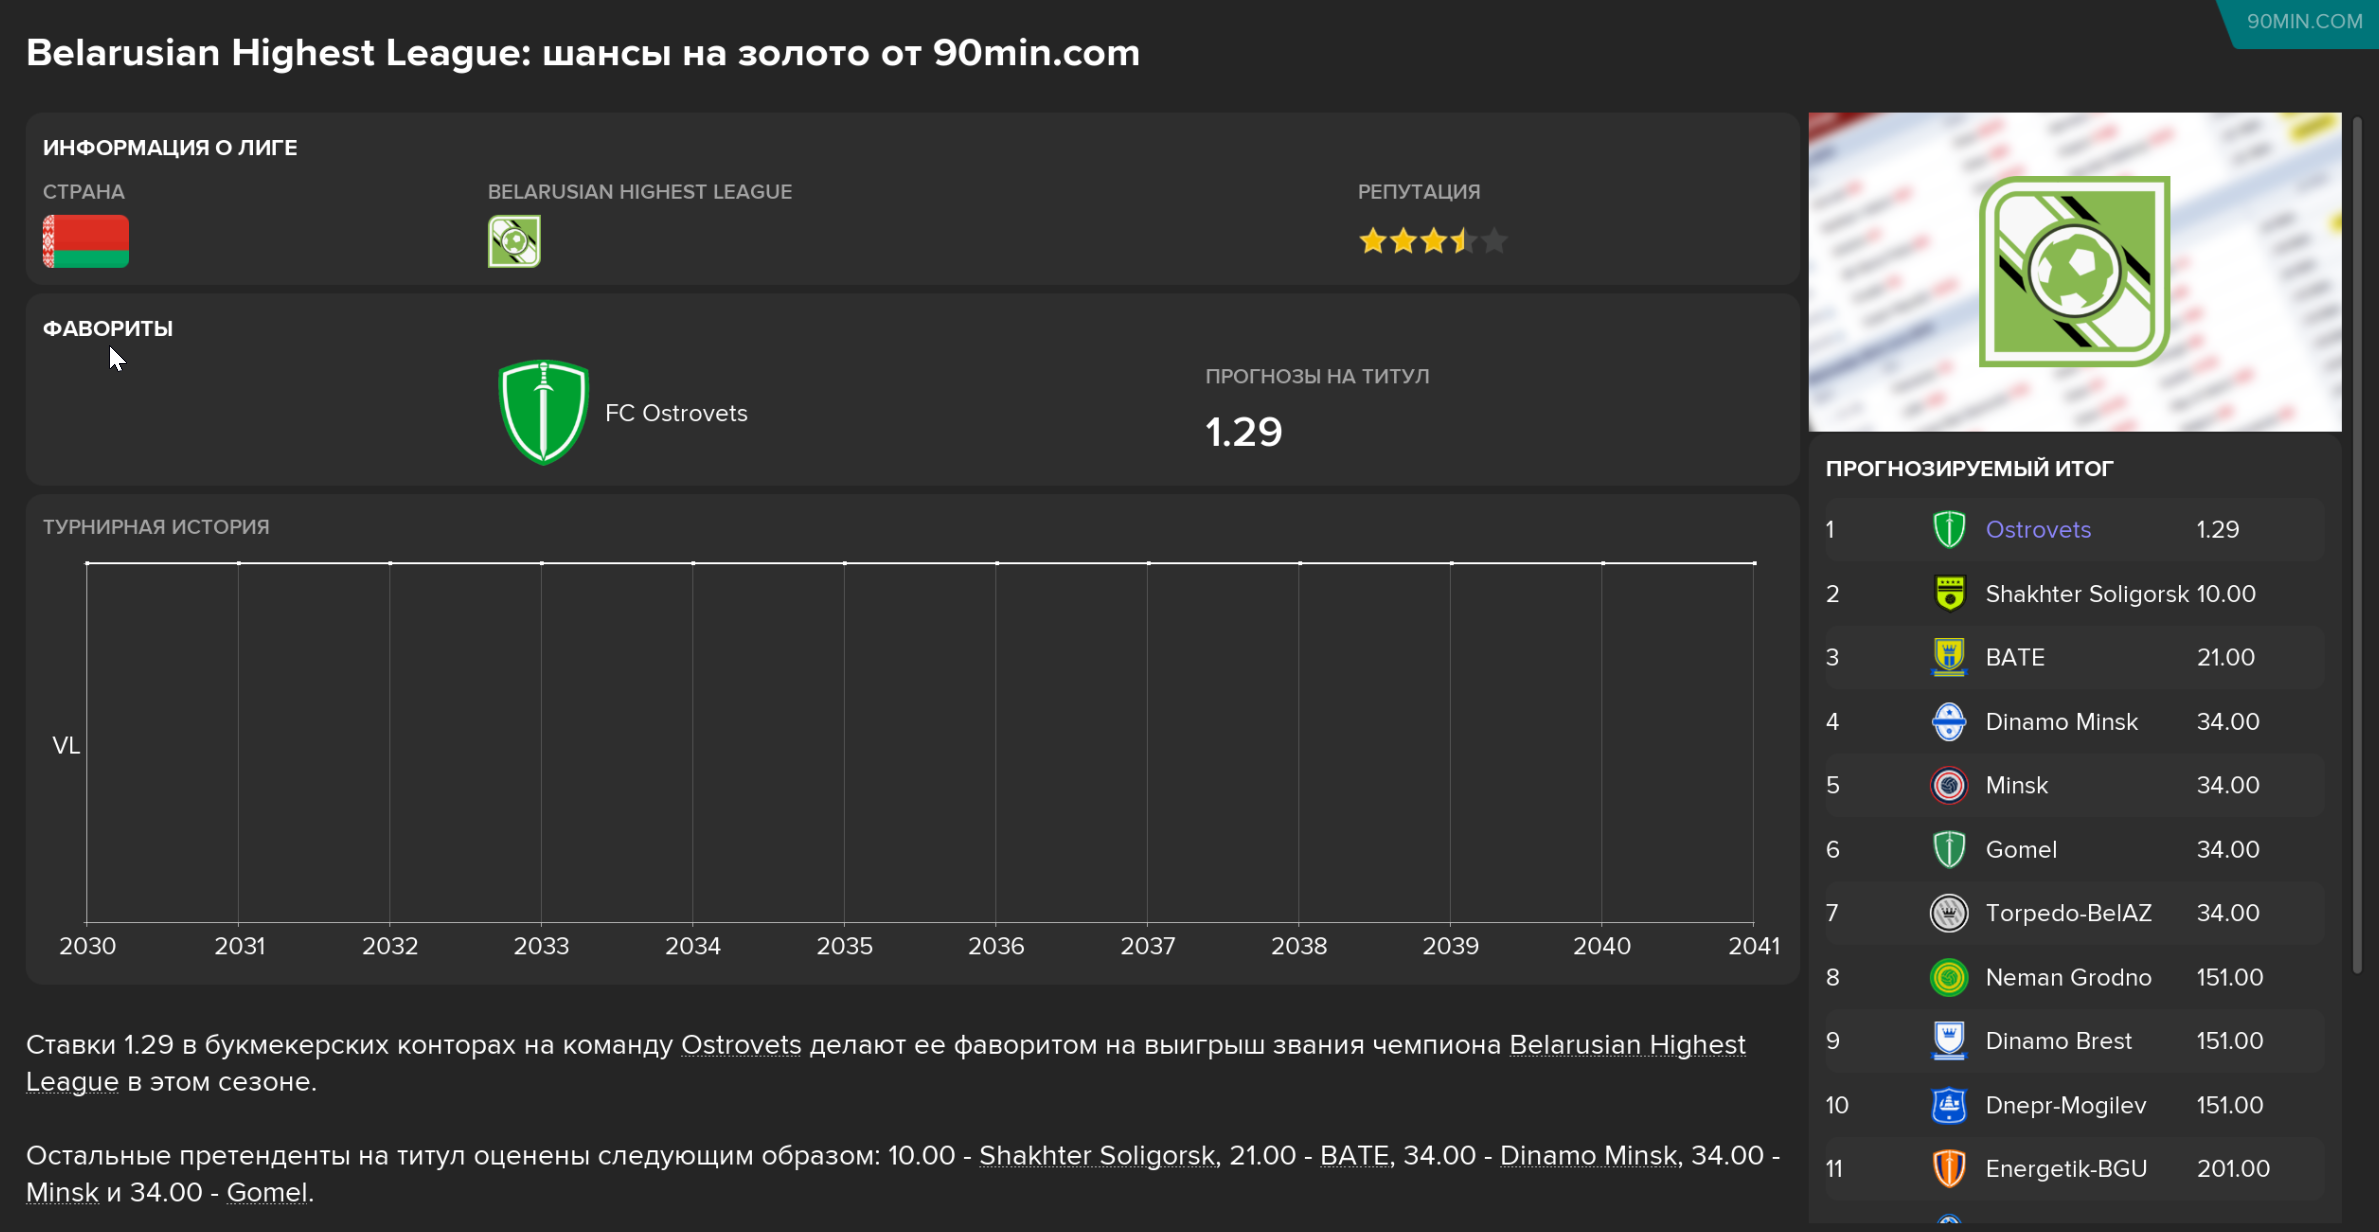Follow the Ostrovets link in article text
Screen dimensions: 2379x1232
point(741,1045)
